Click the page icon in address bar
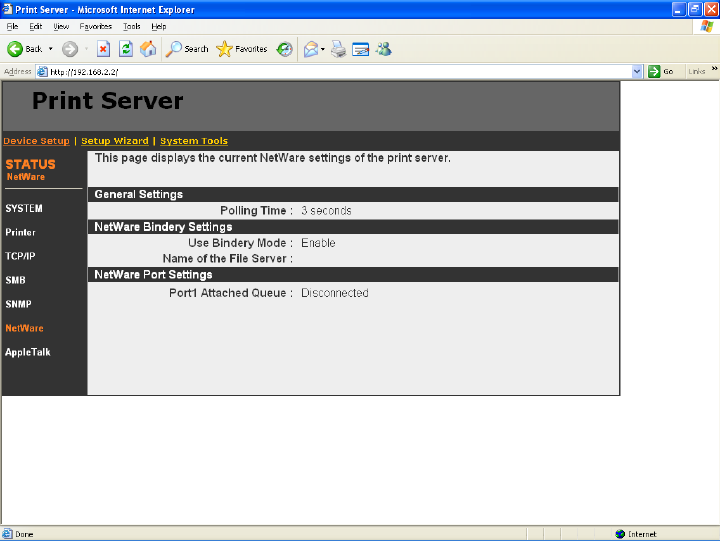Image resolution: width=720 pixels, height=541 pixels. tap(42, 72)
